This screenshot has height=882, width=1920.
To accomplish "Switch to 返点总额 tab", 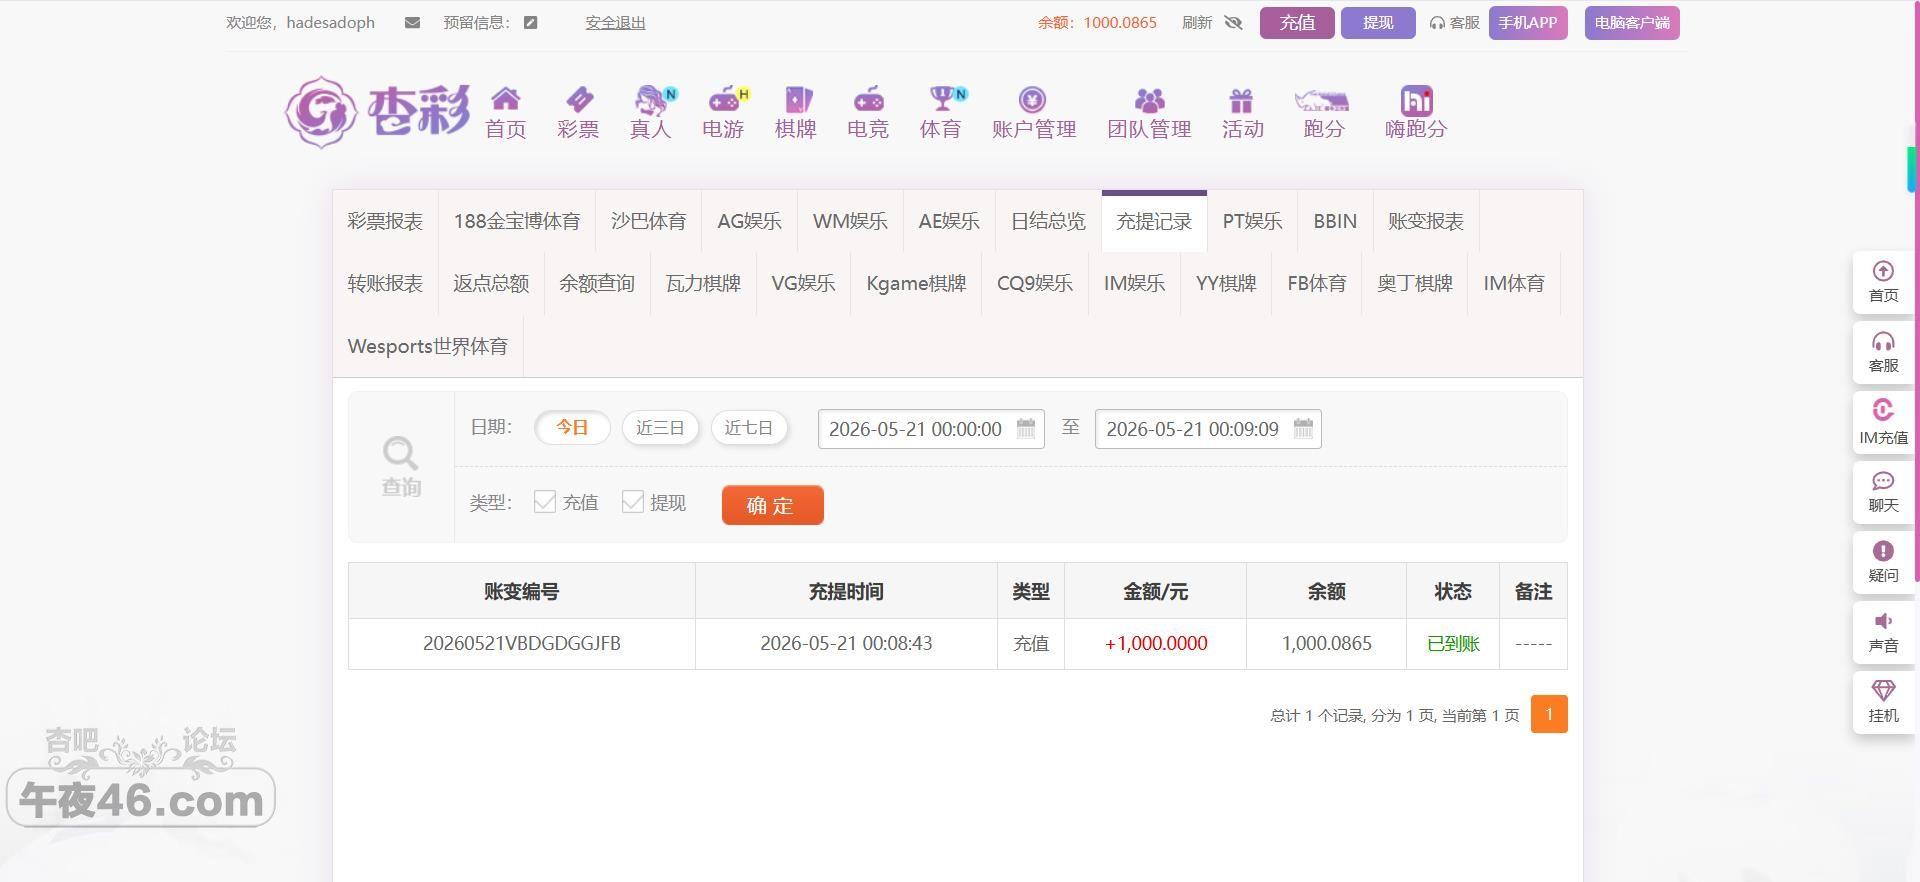I will (x=491, y=283).
